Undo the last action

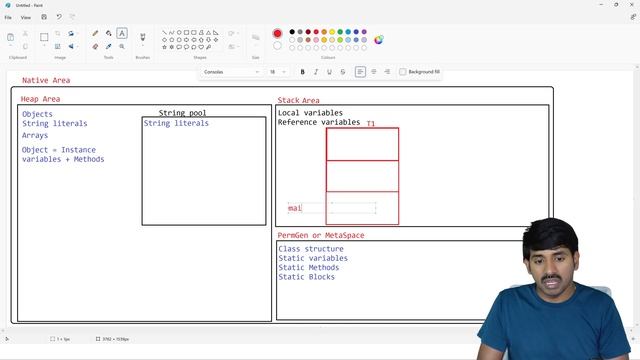(59, 17)
